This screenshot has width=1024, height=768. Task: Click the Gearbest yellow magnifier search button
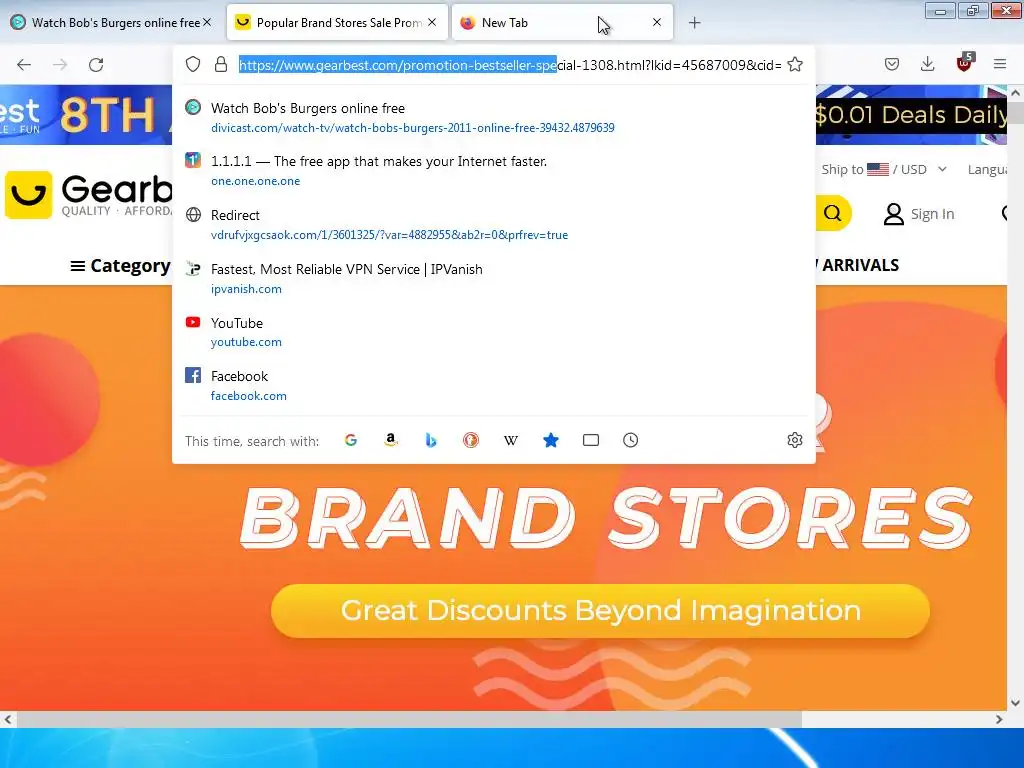833,213
